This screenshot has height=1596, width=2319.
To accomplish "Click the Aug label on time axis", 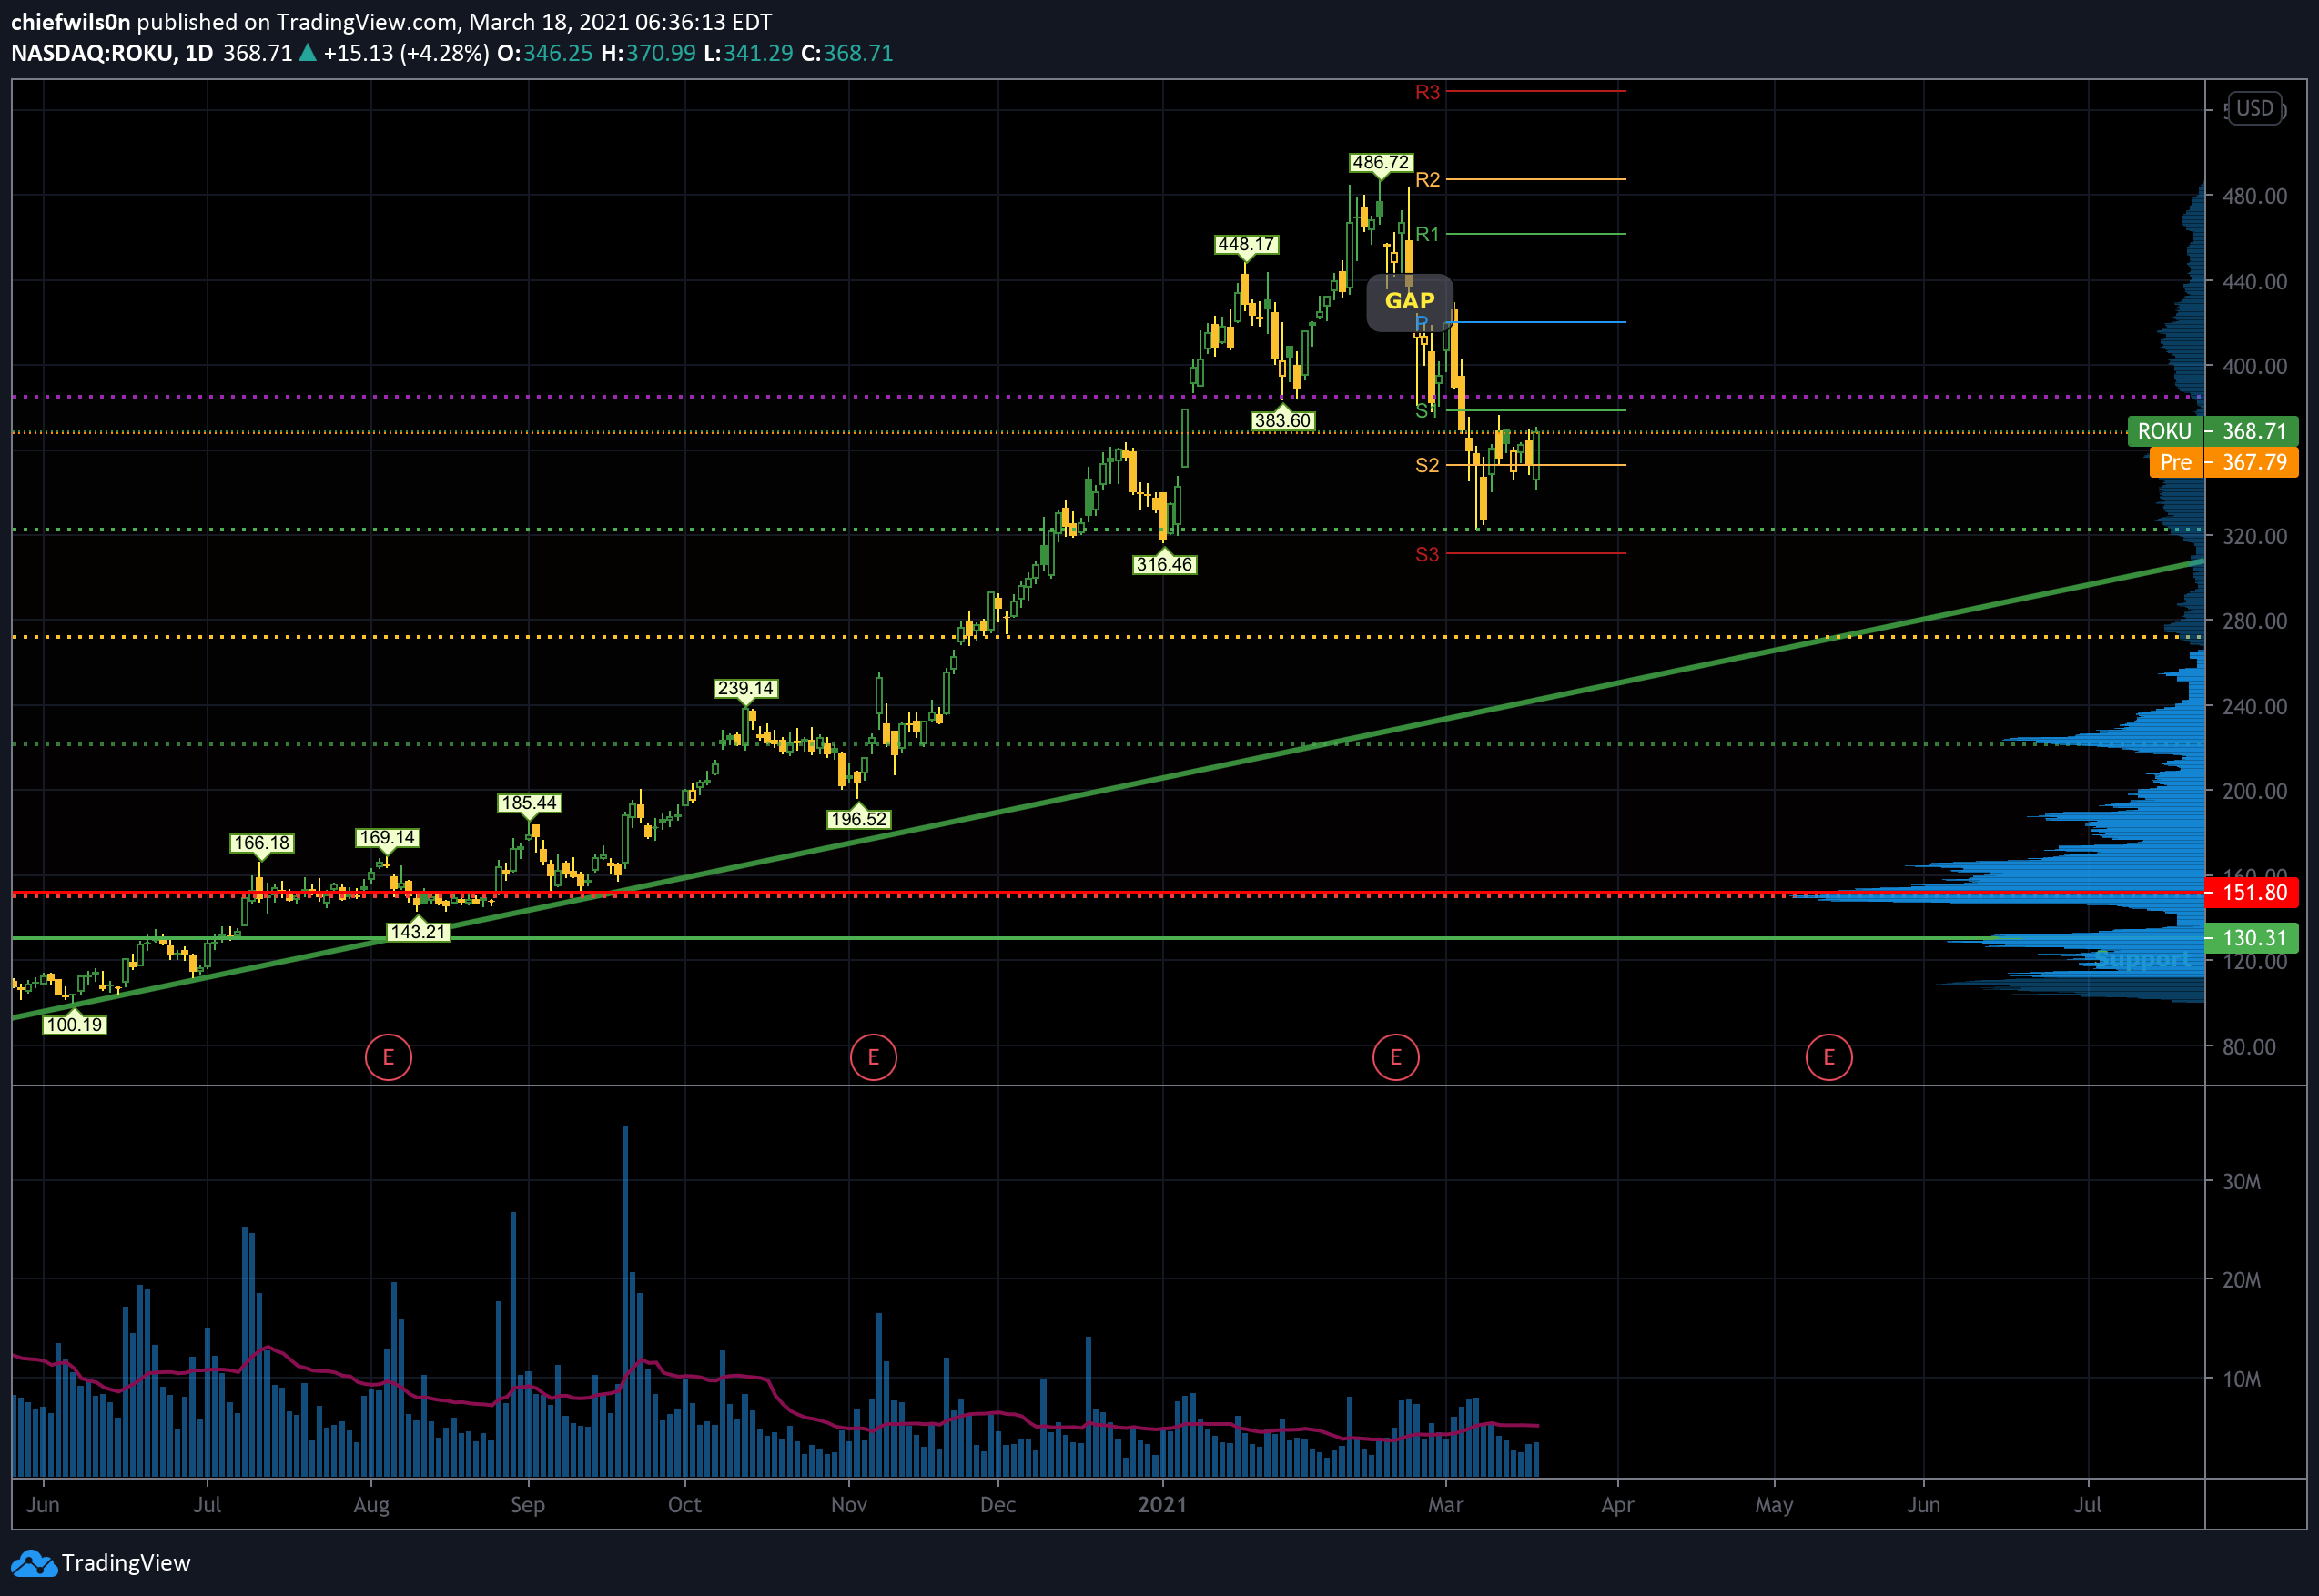I will (x=371, y=1505).
